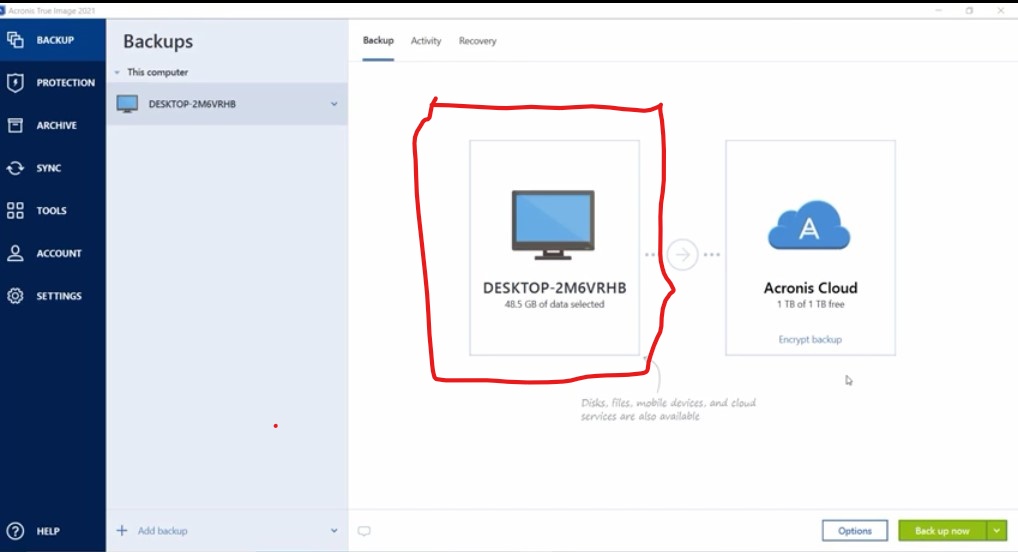This screenshot has width=1018, height=552.
Task: Go to the PROTECTION section label
Action: coord(66,82)
